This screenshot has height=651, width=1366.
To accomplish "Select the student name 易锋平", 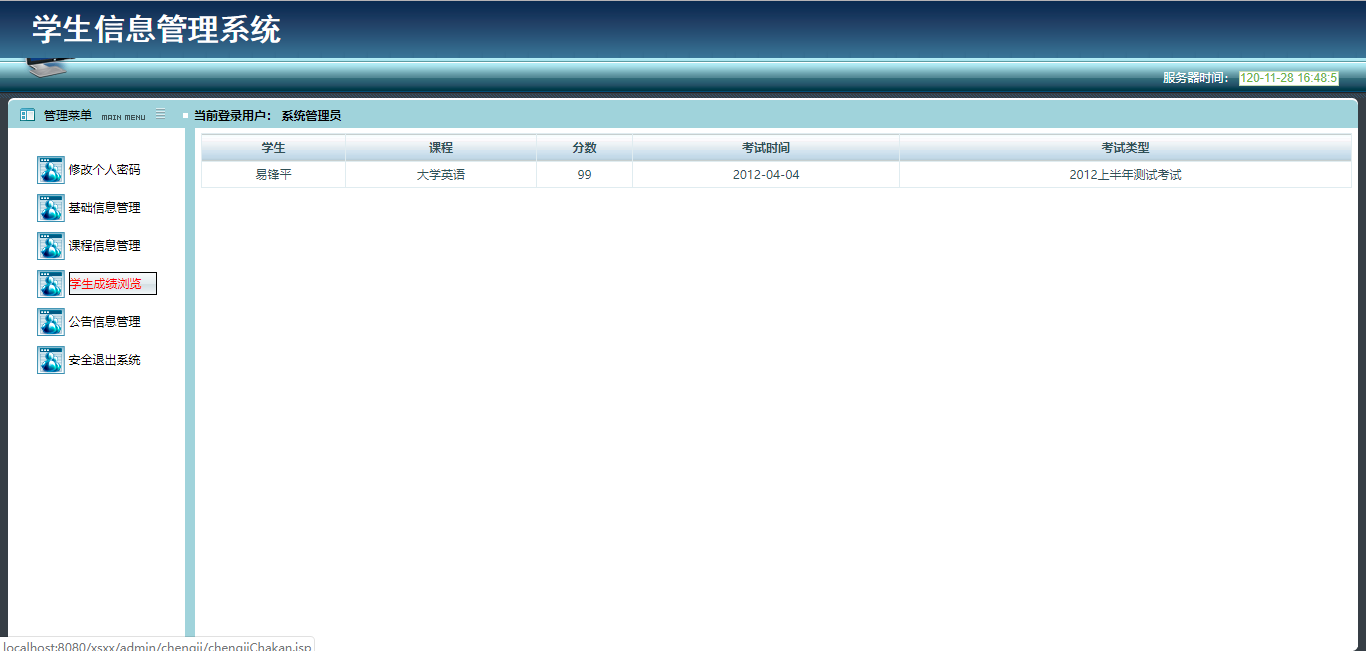I will [x=273, y=175].
